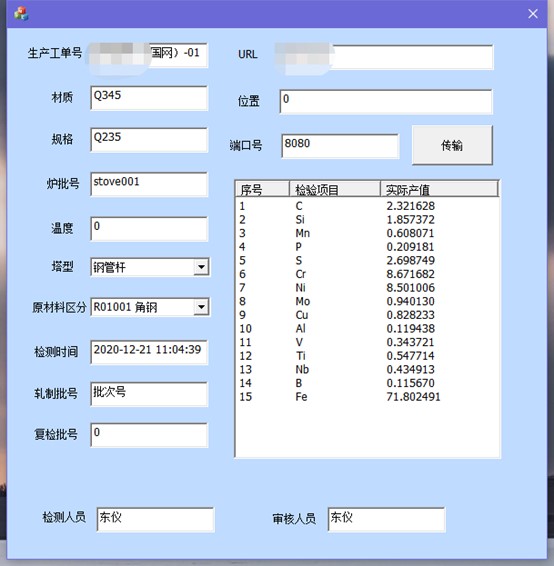Click the value 71.802491
The height and width of the screenshot is (566, 554).
414,397
